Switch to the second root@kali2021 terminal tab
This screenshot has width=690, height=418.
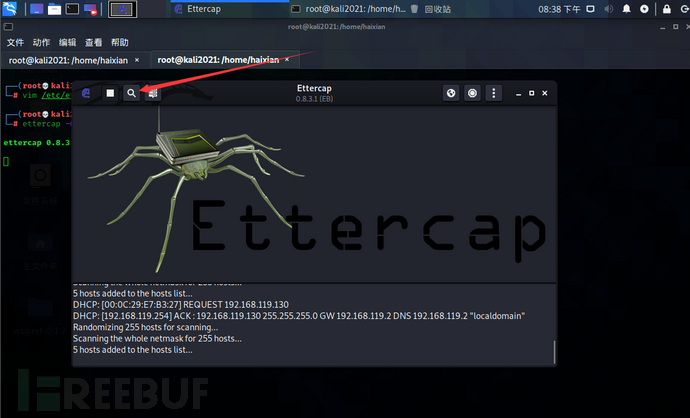218,60
